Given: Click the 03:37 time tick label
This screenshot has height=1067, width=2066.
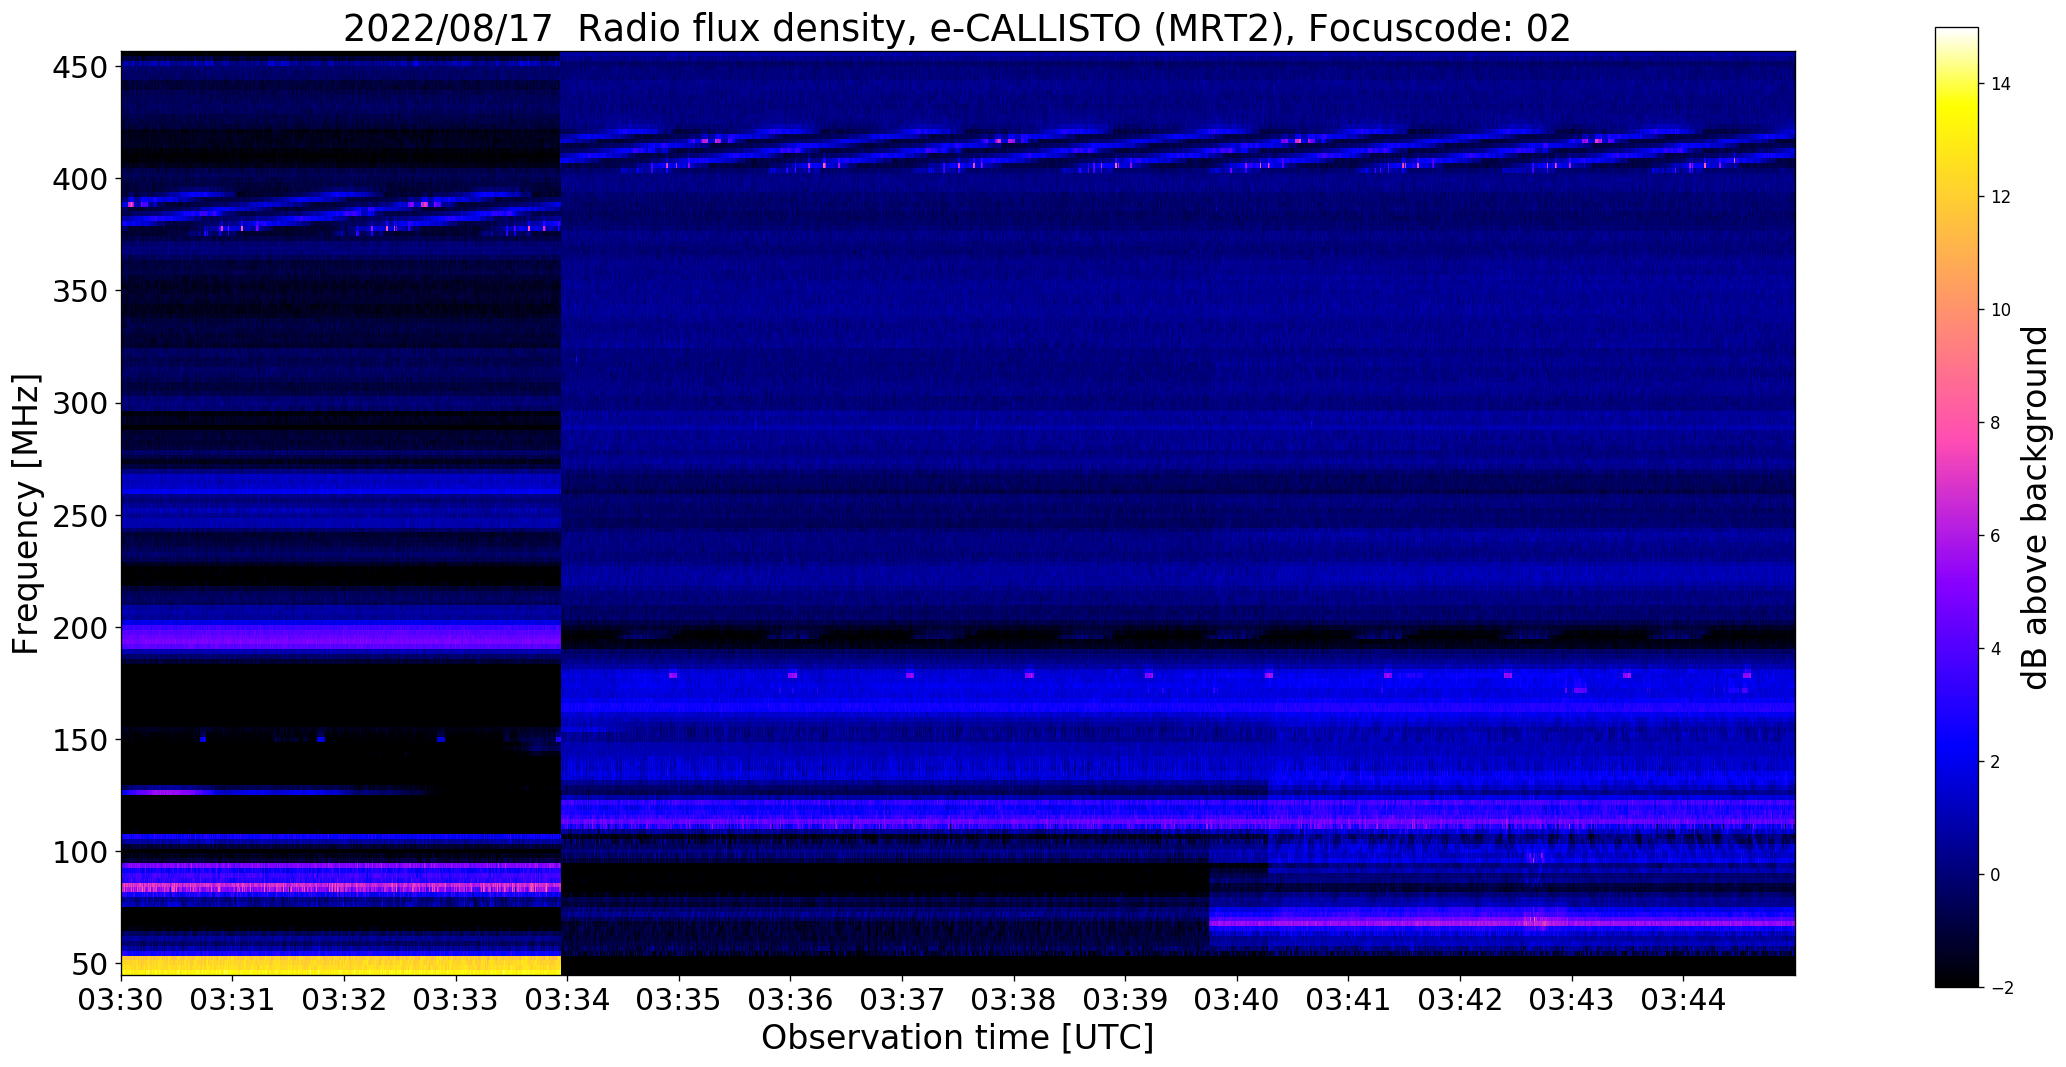Looking at the screenshot, I should tap(902, 1000).
